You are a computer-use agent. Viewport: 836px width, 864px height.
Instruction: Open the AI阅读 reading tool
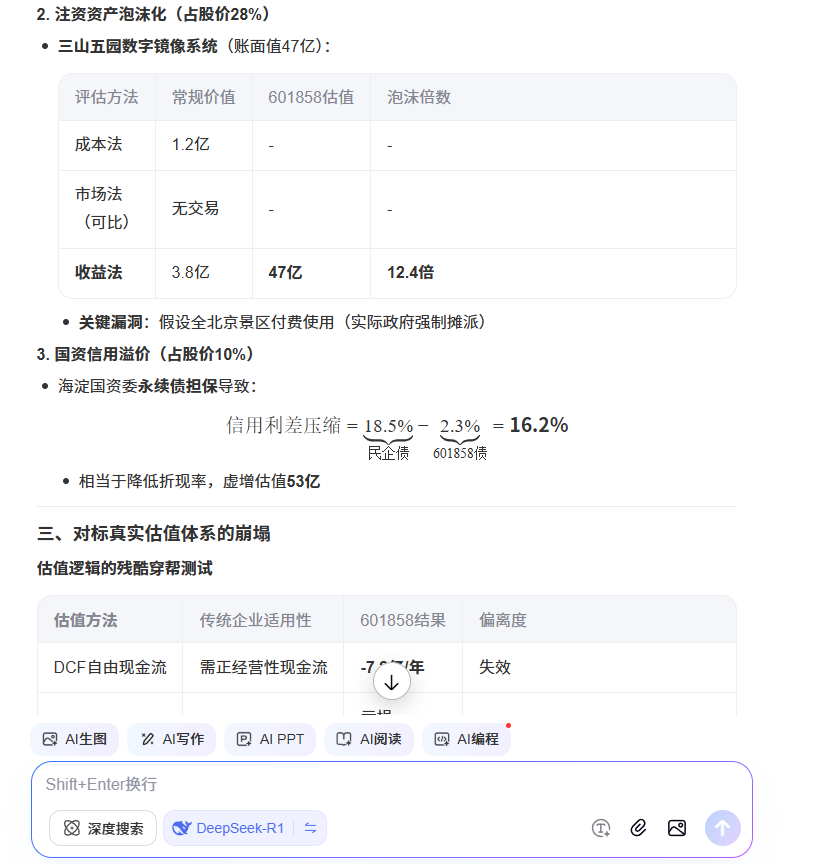click(369, 739)
